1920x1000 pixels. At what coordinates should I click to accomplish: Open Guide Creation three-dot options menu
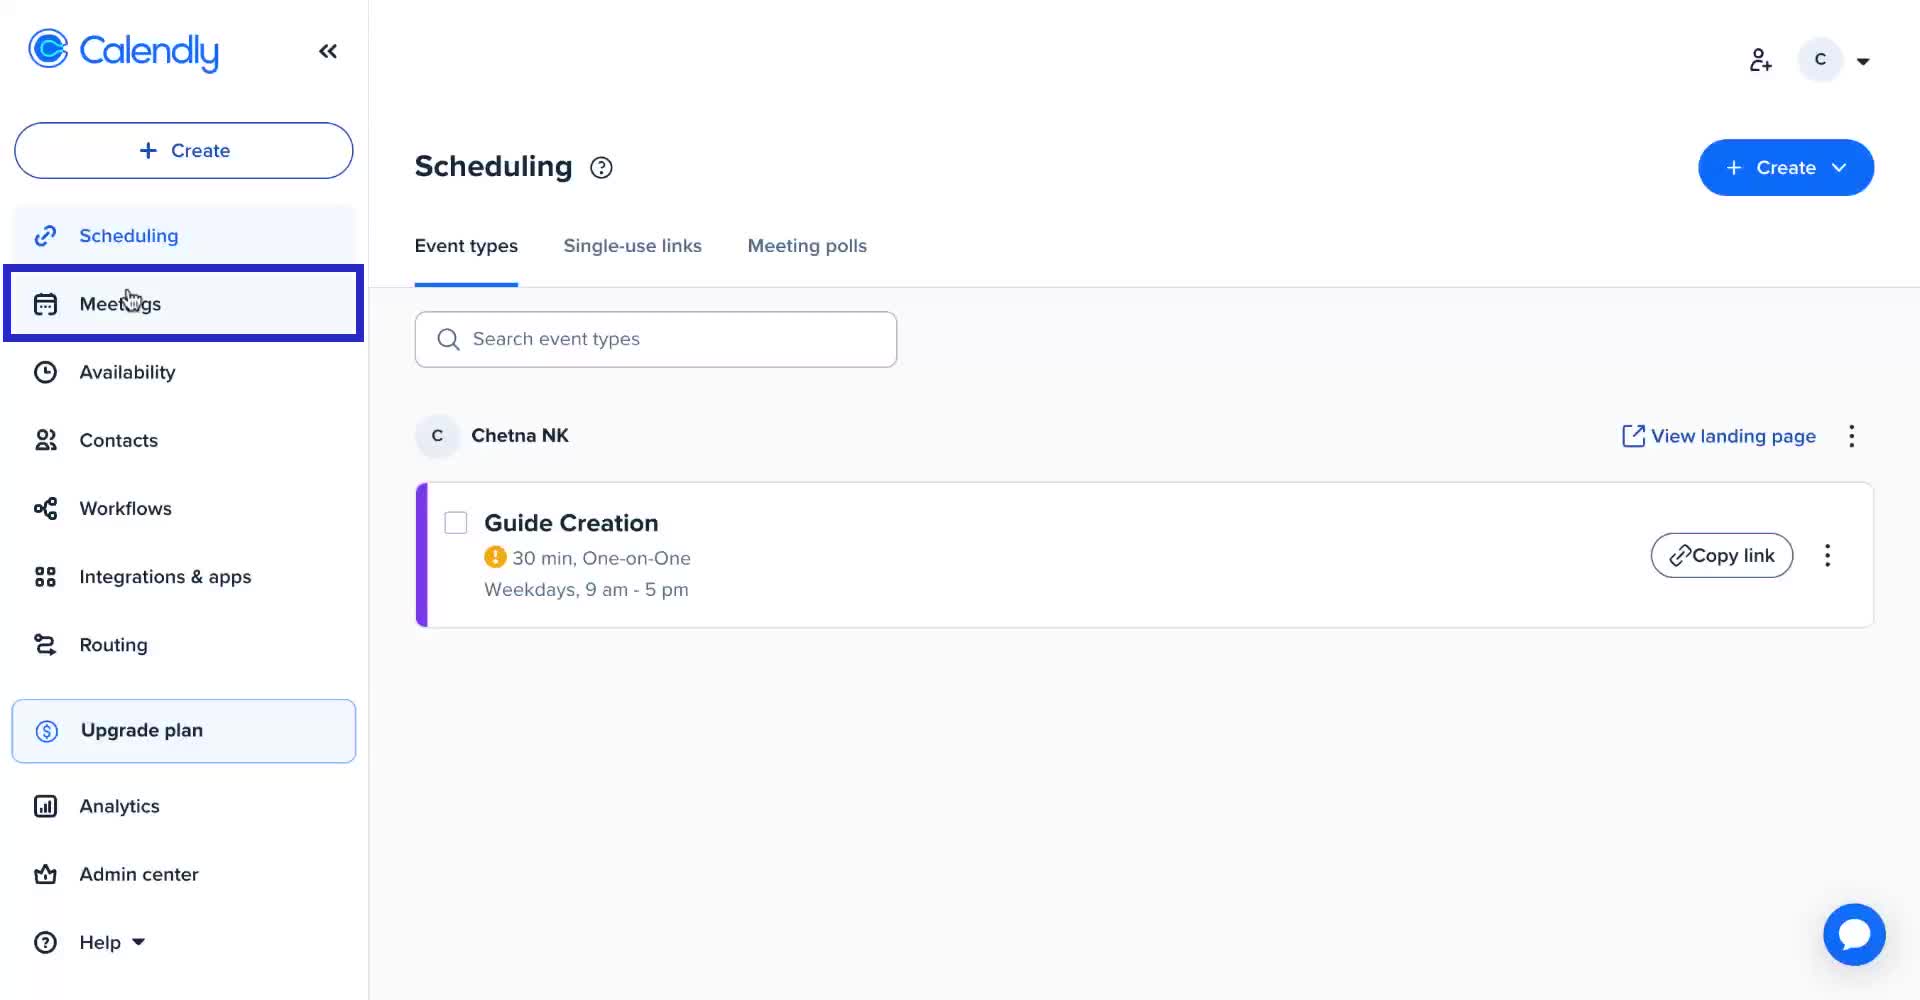point(1827,556)
